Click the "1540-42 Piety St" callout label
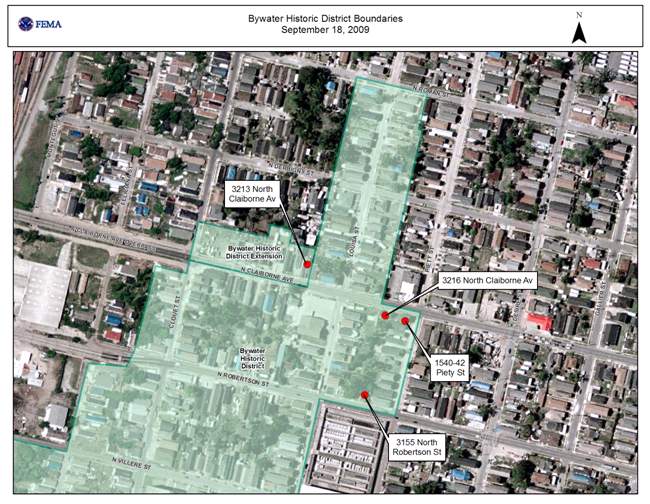This screenshot has height=504, width=650. tap(451, 368)
